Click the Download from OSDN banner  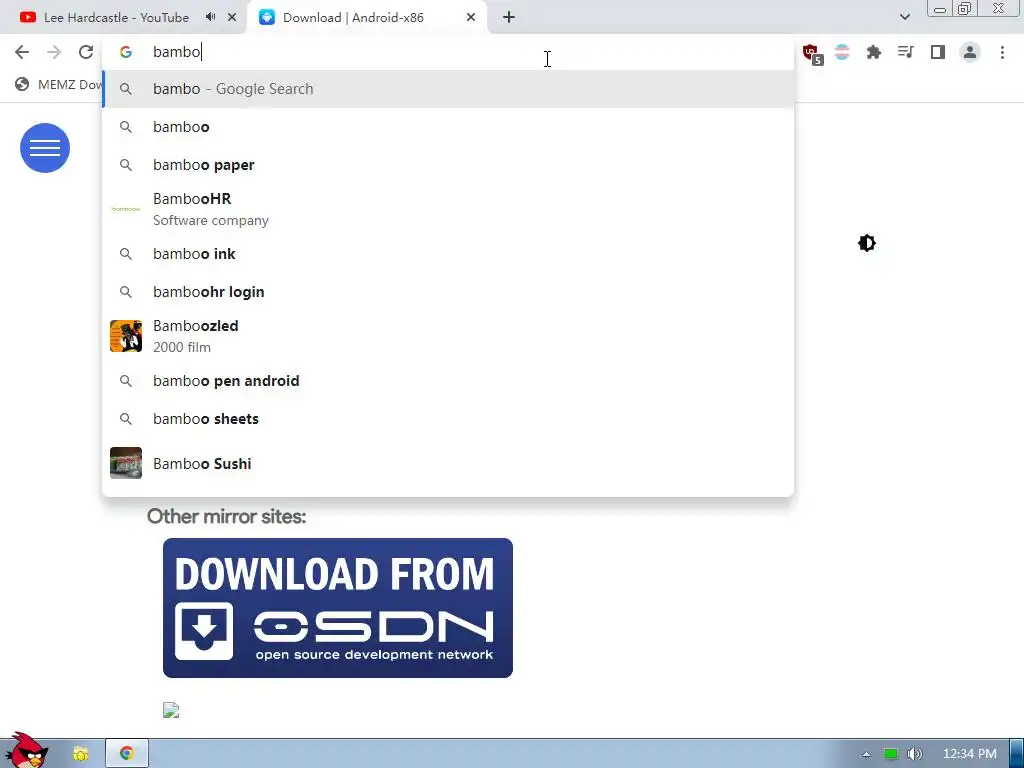pos(338,608)
